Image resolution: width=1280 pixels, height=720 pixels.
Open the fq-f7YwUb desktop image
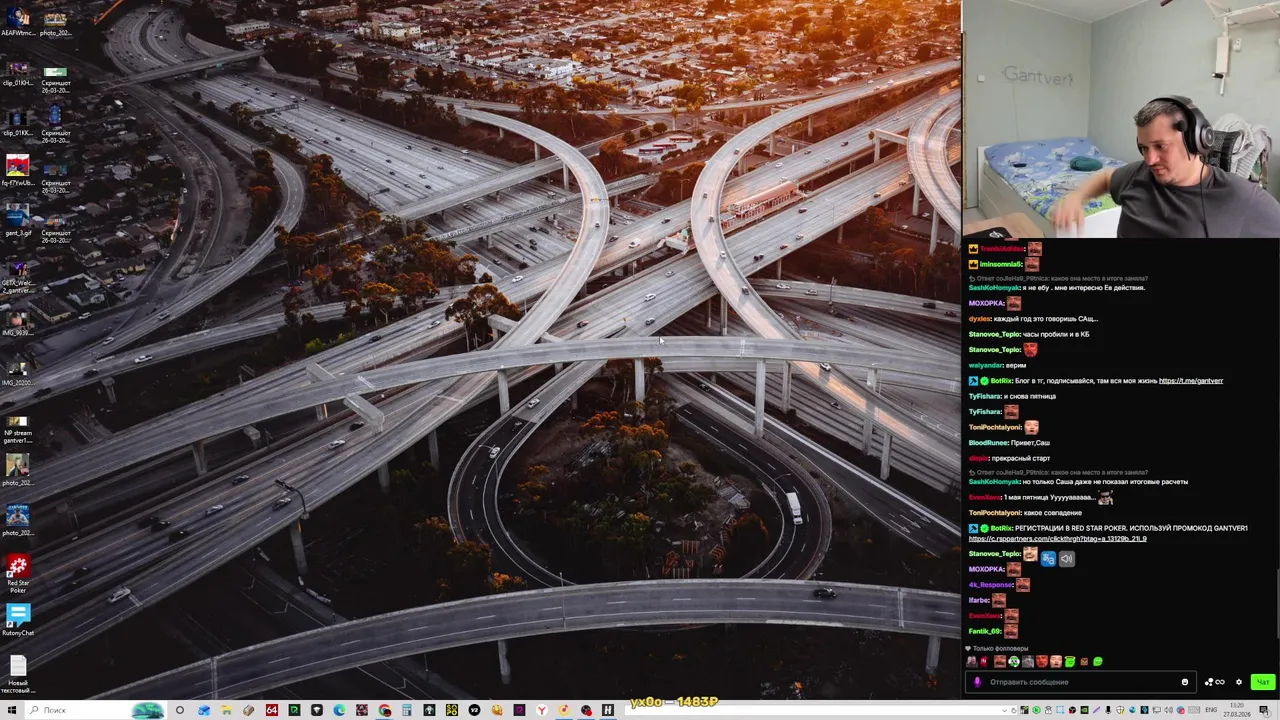[x=18, y=171]
